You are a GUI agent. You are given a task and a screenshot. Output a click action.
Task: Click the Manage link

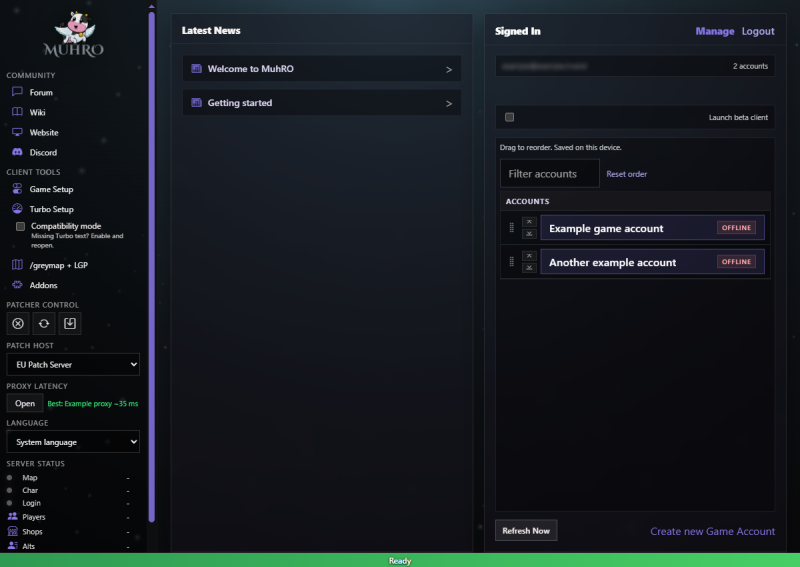click(715, 31)
